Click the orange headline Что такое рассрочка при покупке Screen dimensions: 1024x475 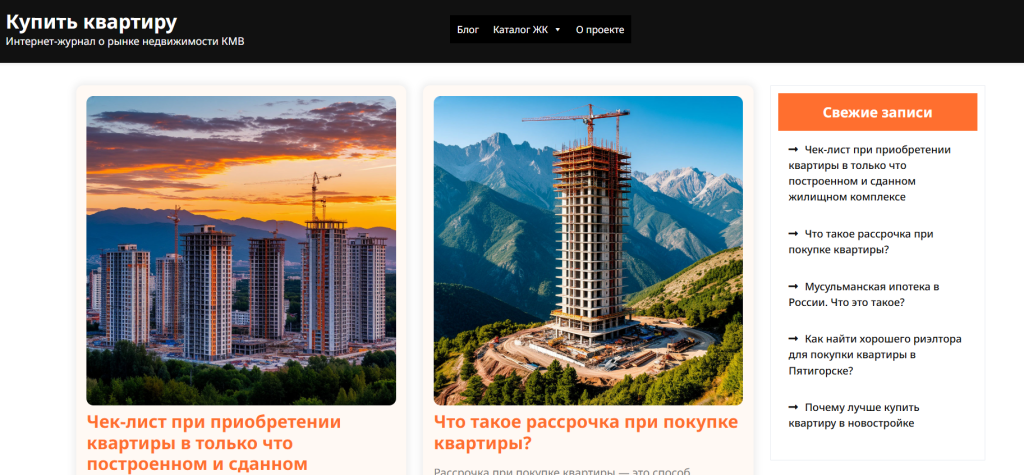(586, 433)
